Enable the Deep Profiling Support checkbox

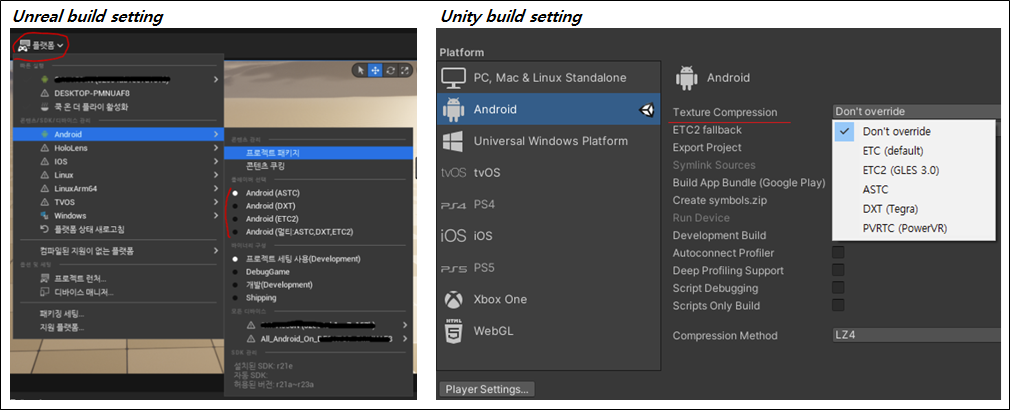click(838, 270)
